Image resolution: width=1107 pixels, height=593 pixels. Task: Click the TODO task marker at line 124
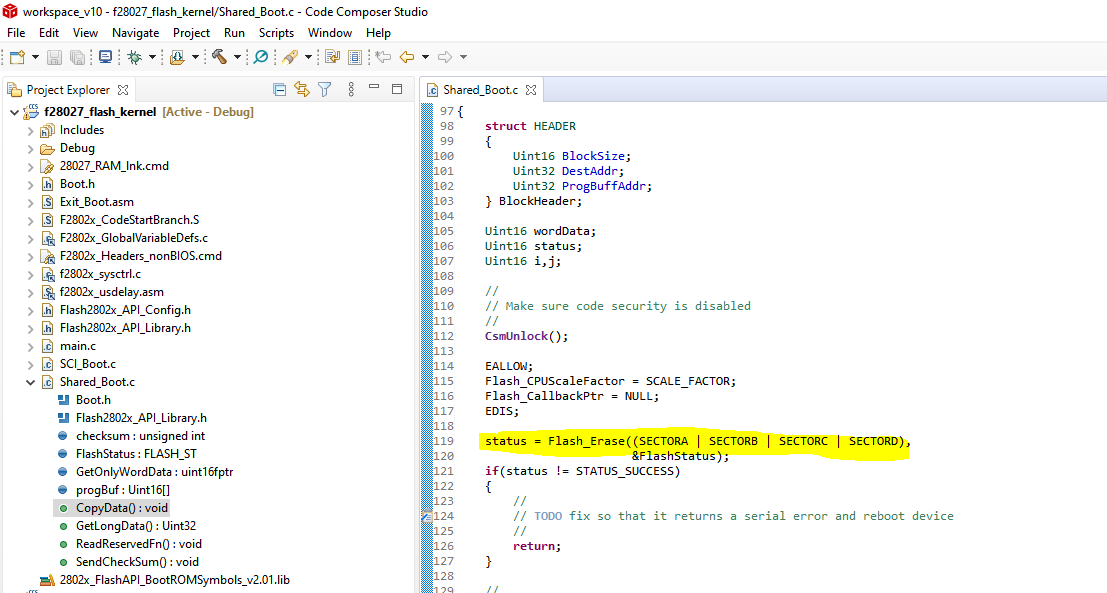click(426, 517)
